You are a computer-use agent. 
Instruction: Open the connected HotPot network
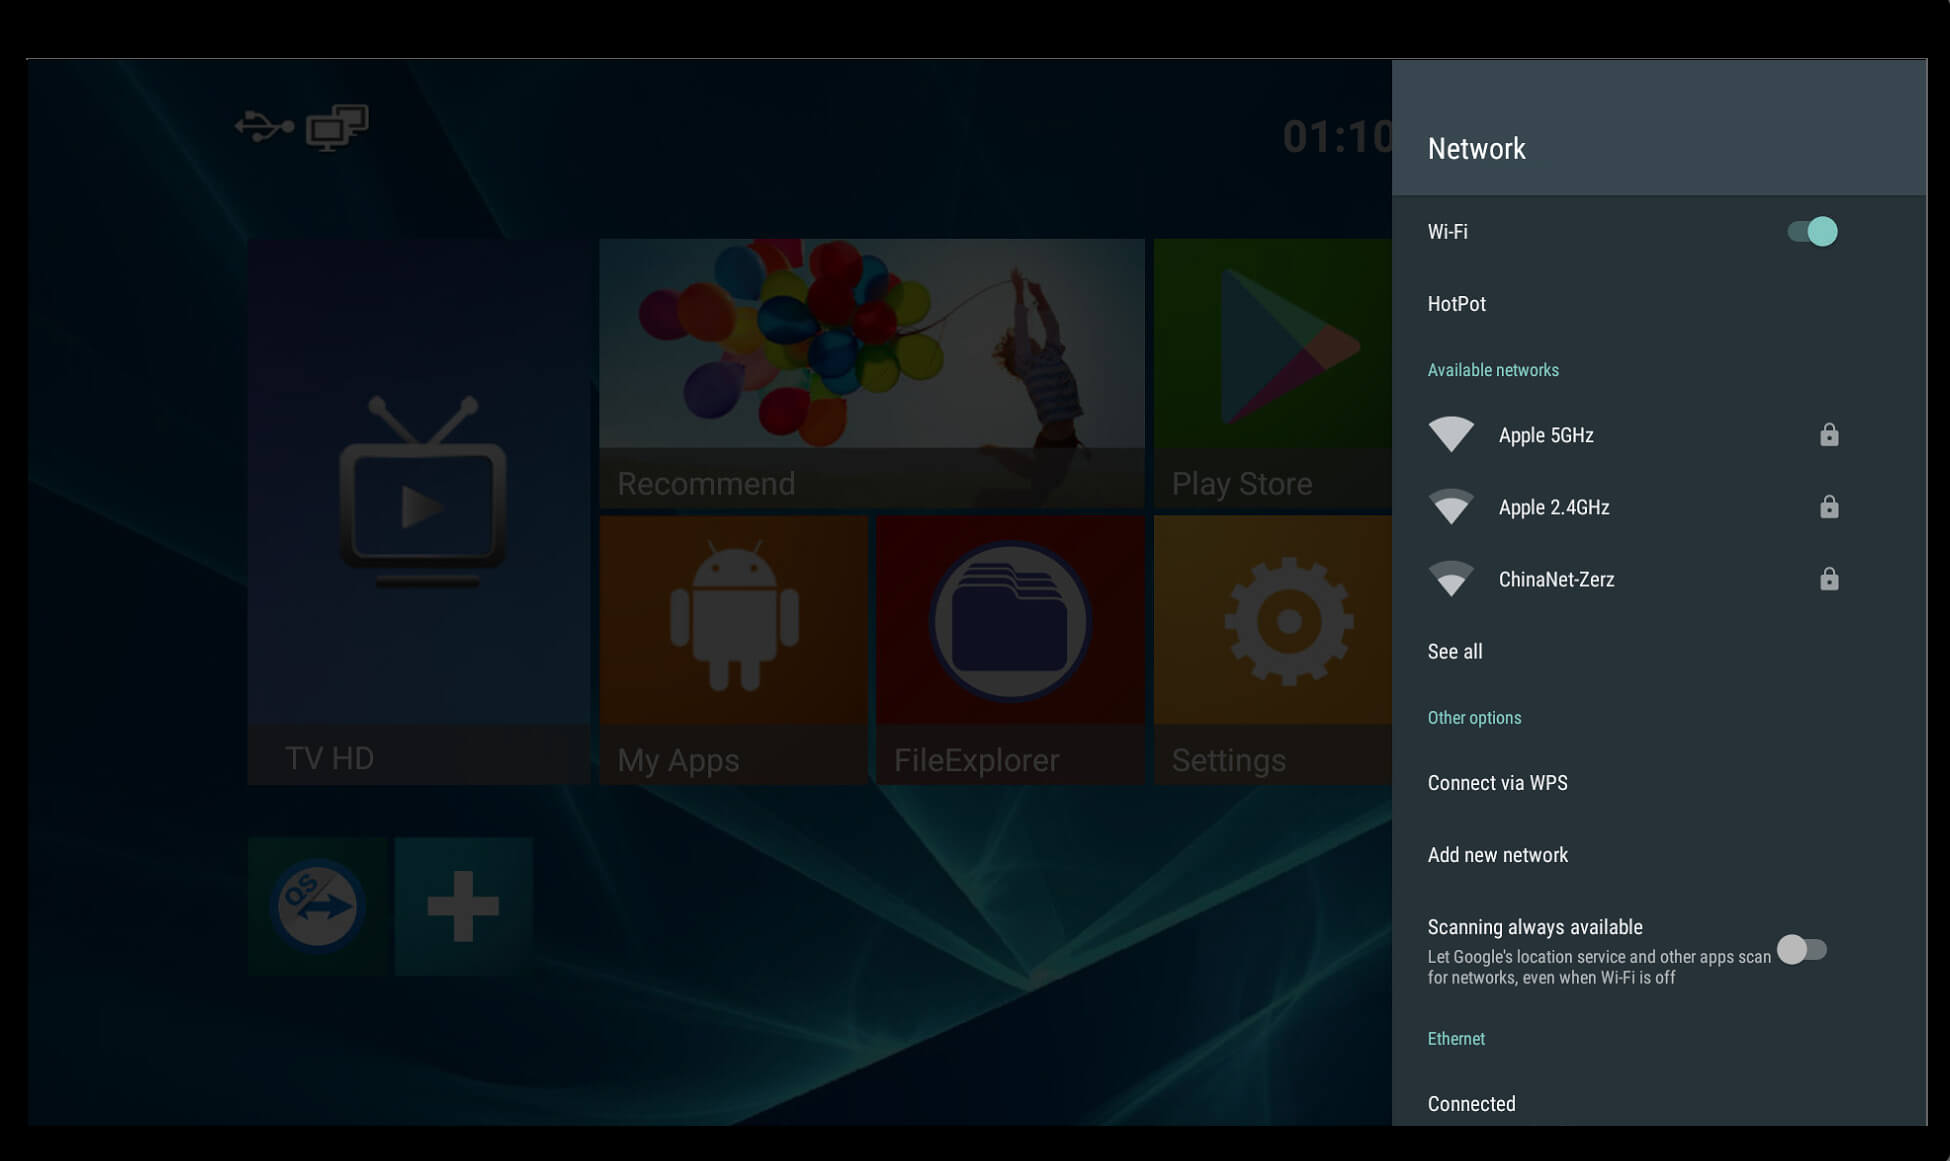coord(1456,304)
